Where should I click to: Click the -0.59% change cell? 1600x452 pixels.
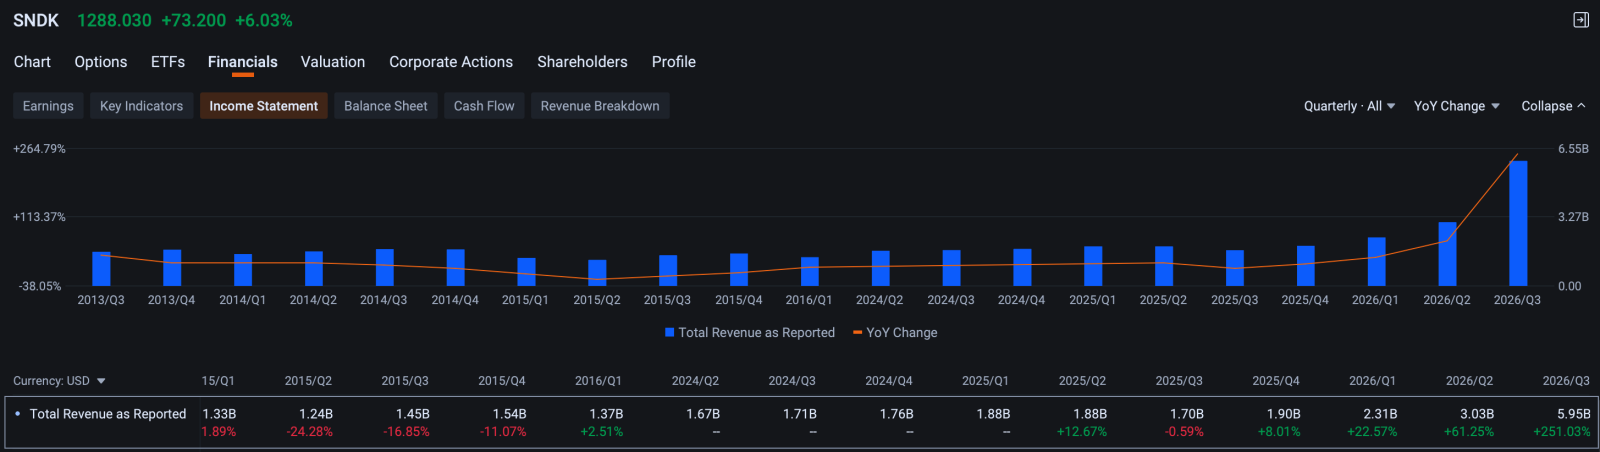[x=1184, y=432]
